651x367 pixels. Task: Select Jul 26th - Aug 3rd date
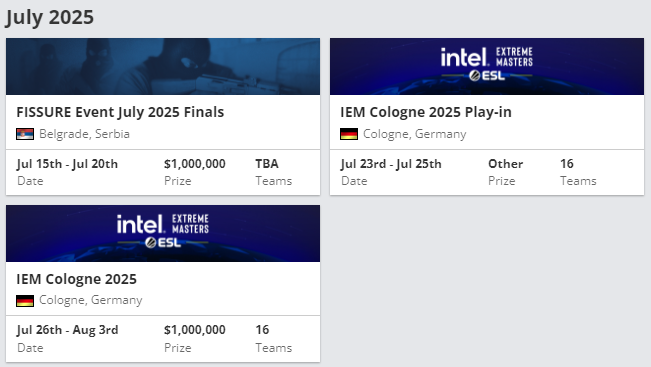pos(67,330)
